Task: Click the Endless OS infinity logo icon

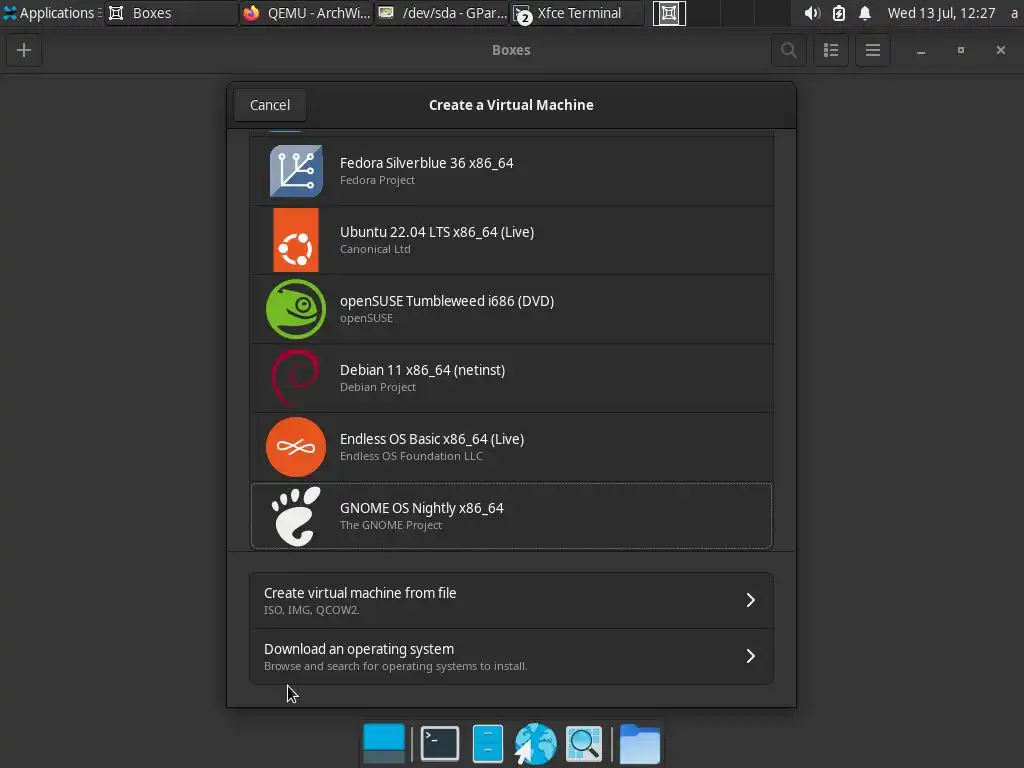Action: [x=296, y=447]
